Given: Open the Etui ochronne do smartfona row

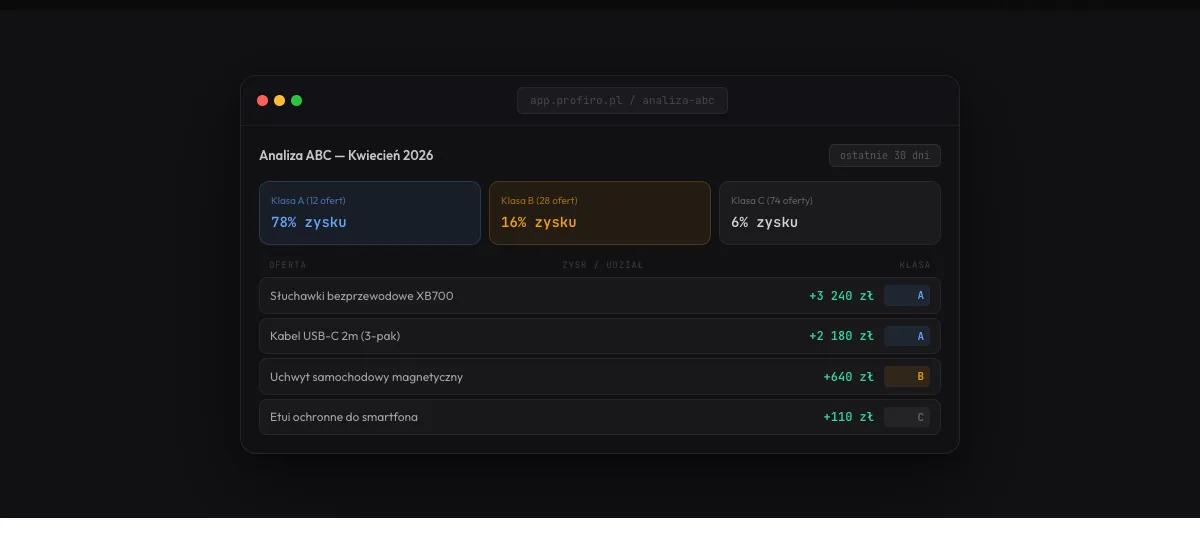Looking at the screenshot, I should click(600, 417).
